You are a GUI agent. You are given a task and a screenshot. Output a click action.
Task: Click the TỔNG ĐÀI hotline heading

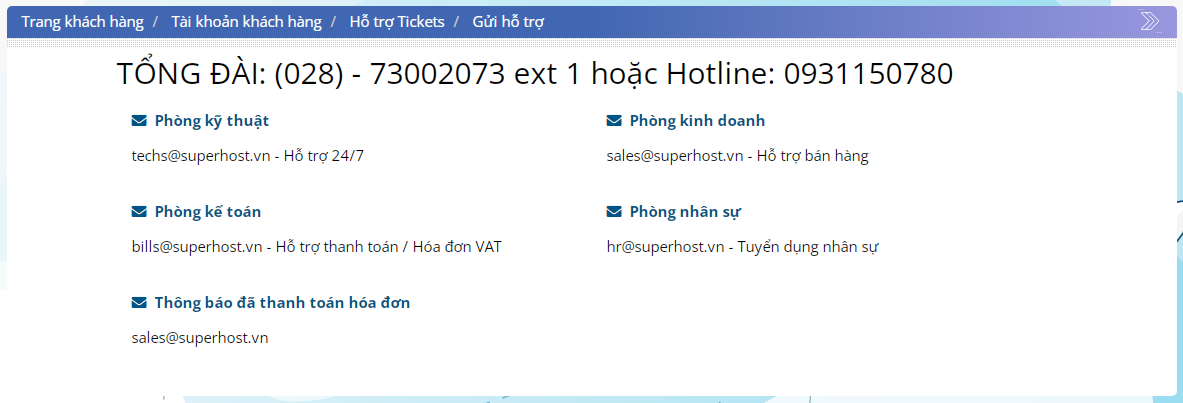[x=534, y=74]
